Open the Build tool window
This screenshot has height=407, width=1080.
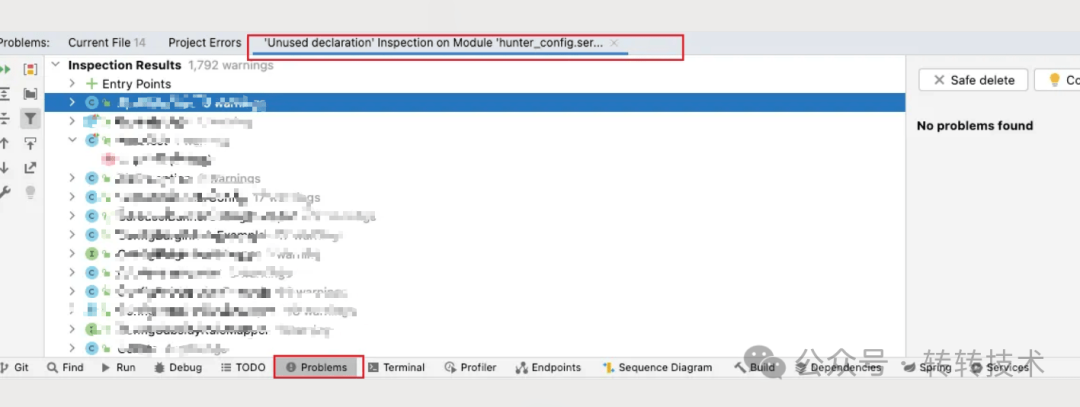pyautogui.click(x=754, y=367)
